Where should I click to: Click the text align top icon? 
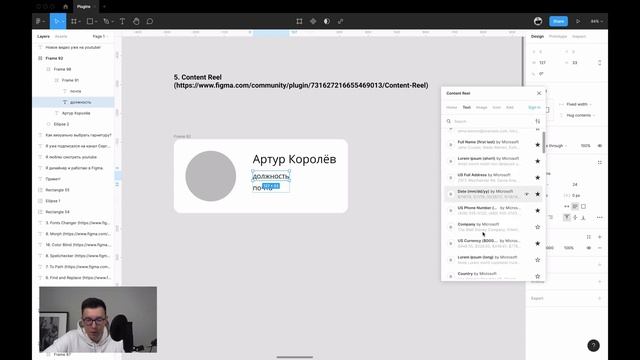coord(567,218)
